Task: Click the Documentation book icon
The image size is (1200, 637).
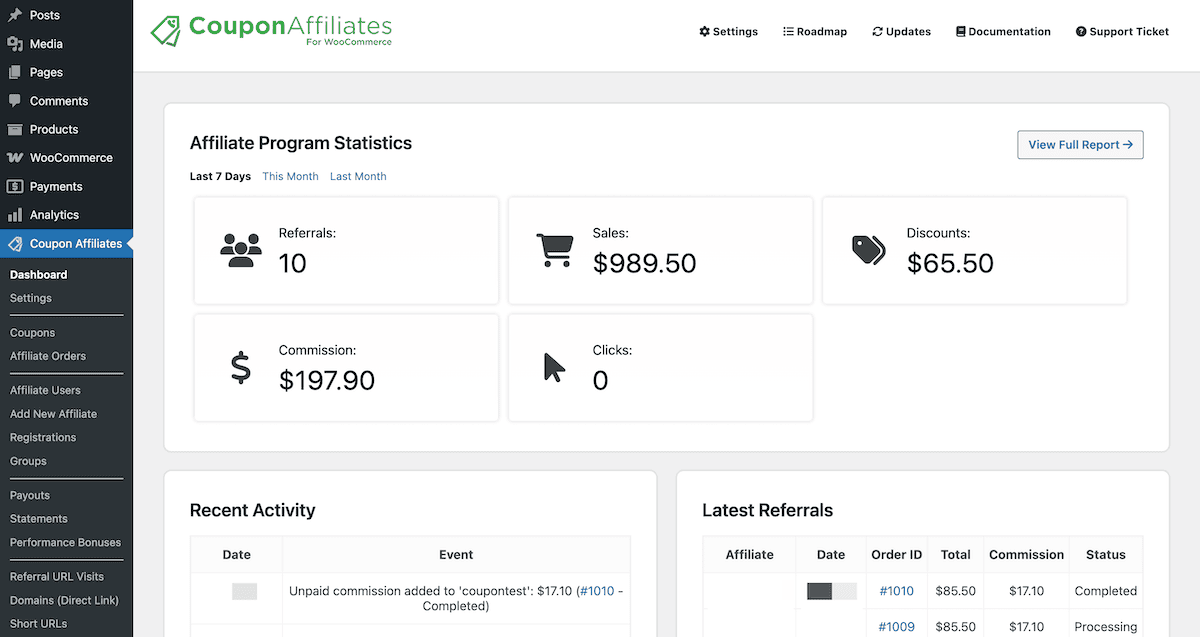Action: point(961,31)
